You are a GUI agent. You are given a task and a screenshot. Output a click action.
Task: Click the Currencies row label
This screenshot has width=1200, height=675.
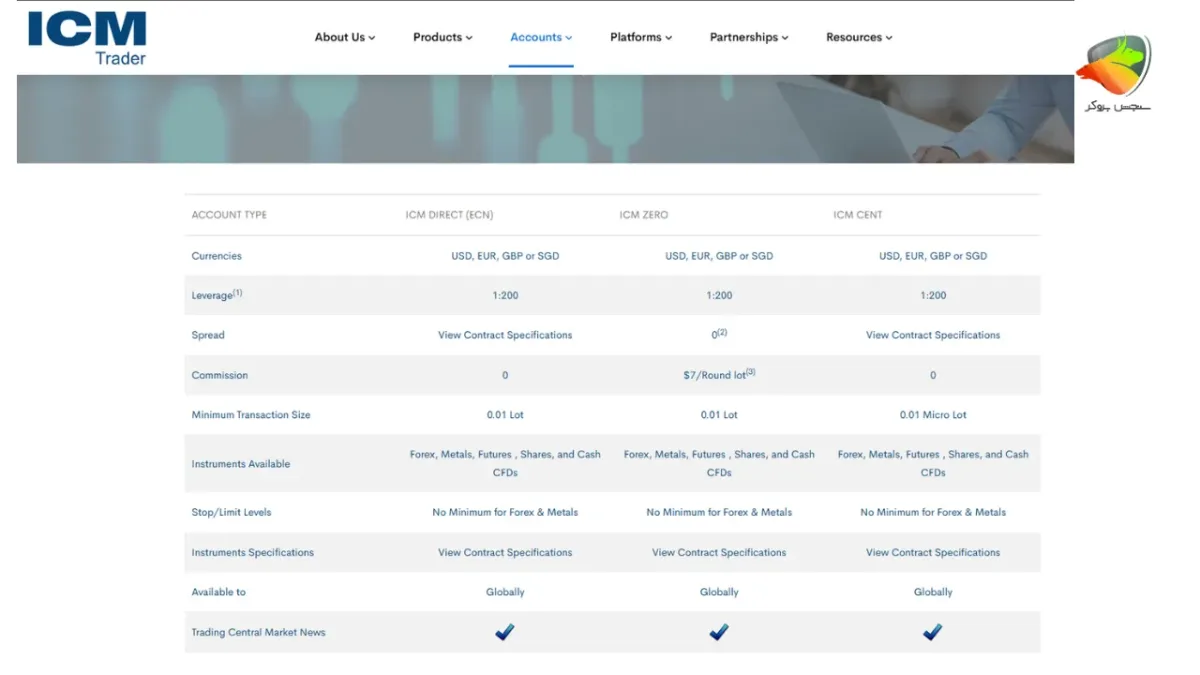pyautogui.click(x=216, y=256)
